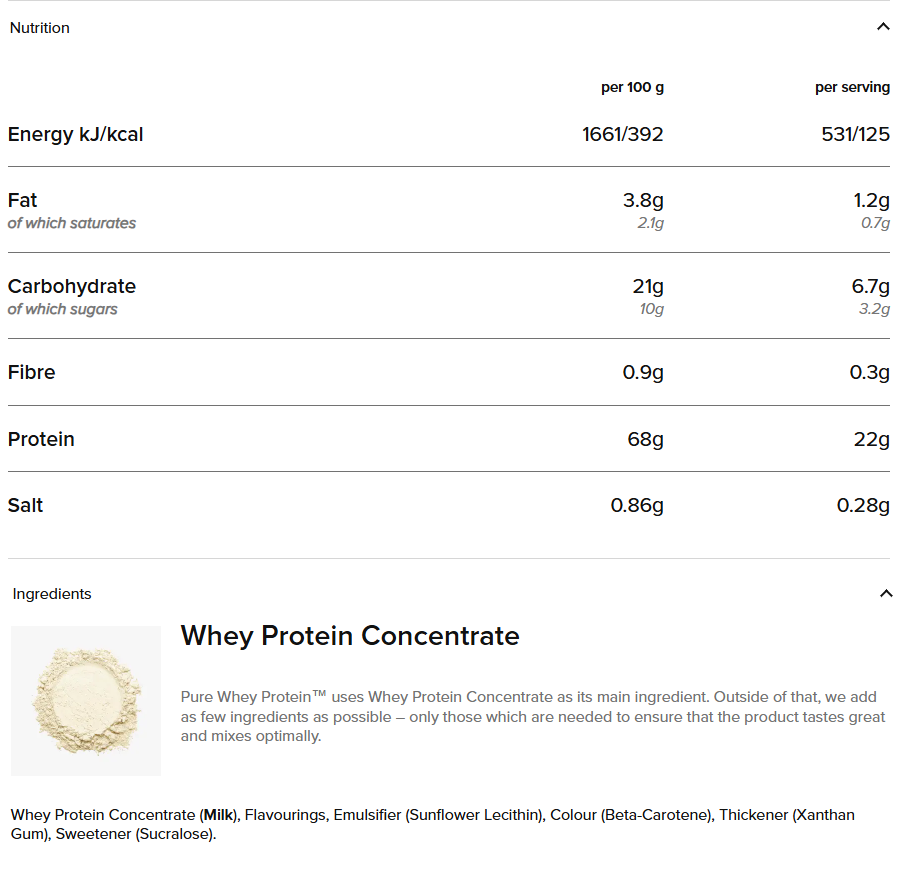Click the Carbohydrate row label
Viewport: 904px width, 872px height.
point(72,286)
